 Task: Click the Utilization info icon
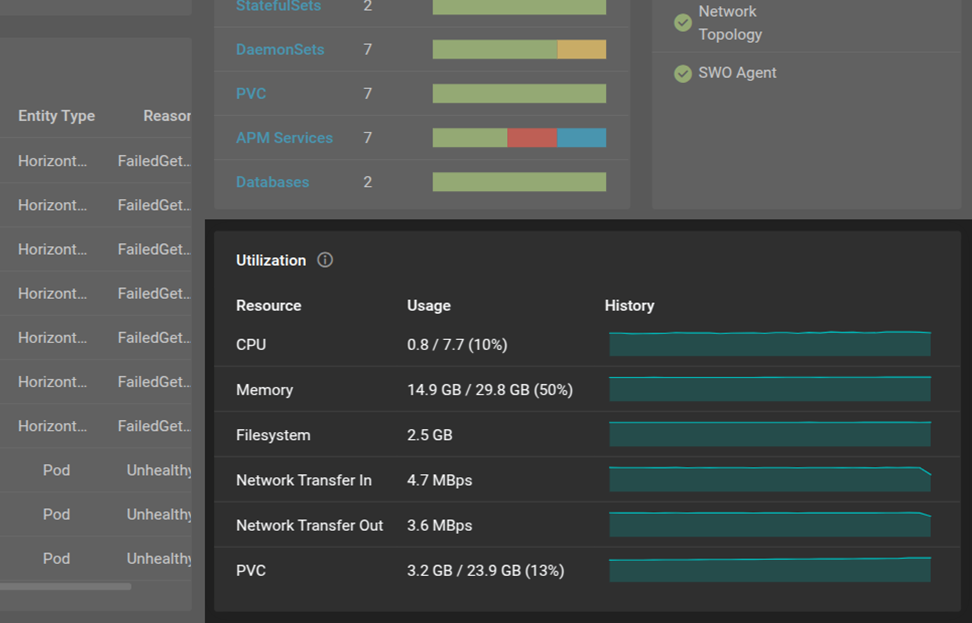point(325,260)
